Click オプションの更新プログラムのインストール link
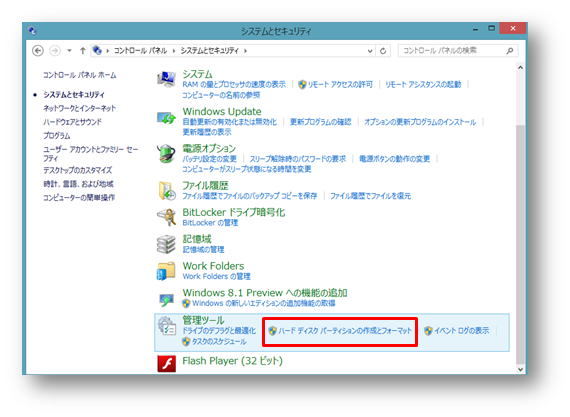The image size is (570, 417). pyautogui.click(x=420, y=122)
